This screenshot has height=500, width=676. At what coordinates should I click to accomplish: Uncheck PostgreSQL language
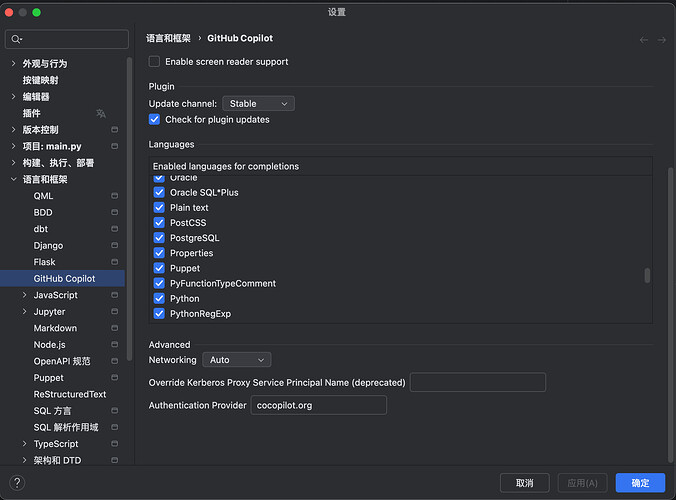coord(159,238)
